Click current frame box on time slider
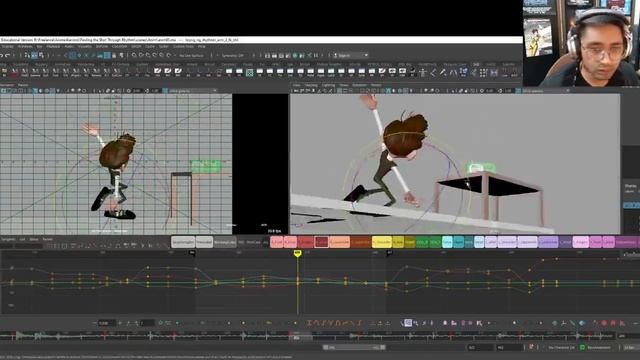Image resolution: width=640 pixels, height=360 pixels. [301, 336]
